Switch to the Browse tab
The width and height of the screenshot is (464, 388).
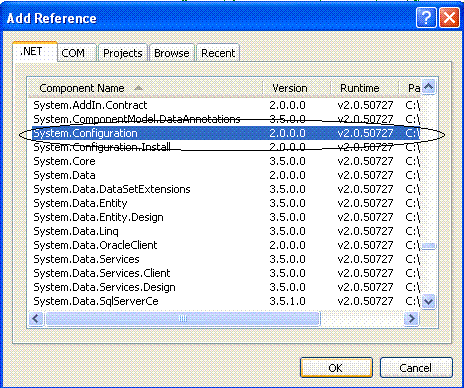click(x=172, y=53)
